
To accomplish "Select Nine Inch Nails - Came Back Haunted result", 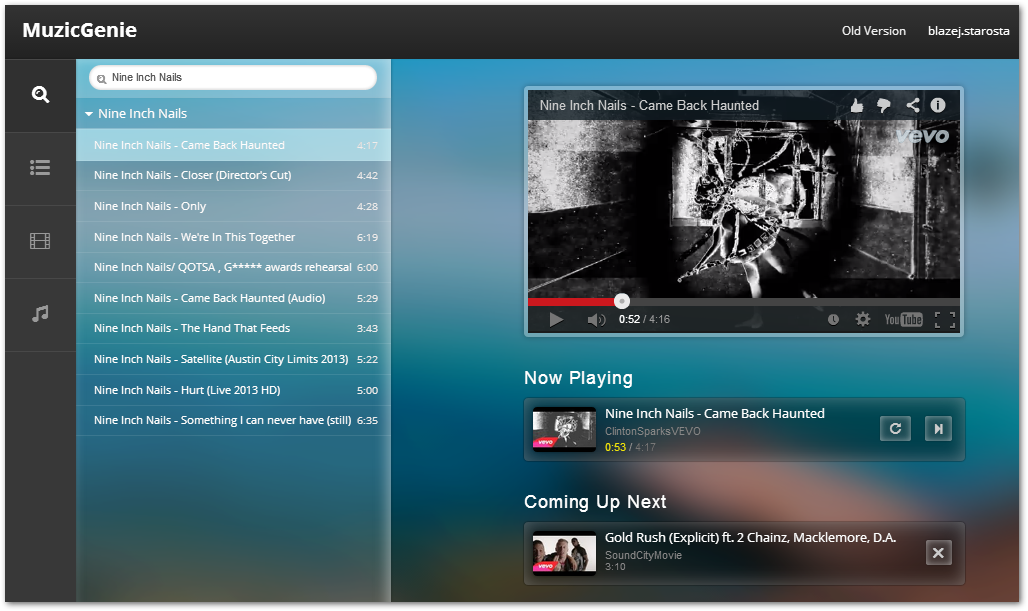I will click(x=233, y=145).
